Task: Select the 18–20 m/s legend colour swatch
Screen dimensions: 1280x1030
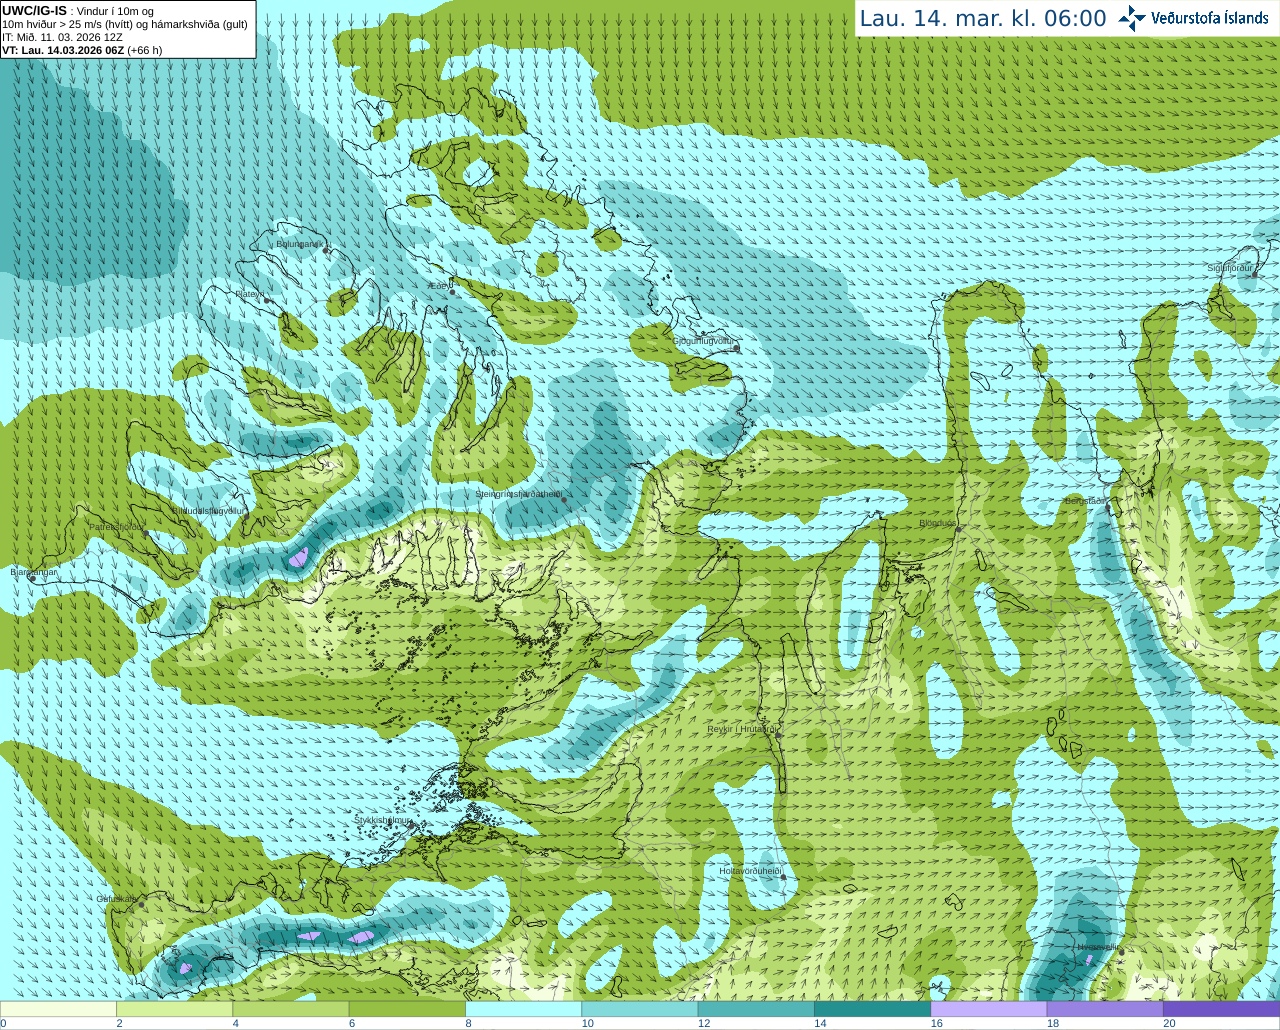Action: pyautogui.click(x=1105, y=1009)
